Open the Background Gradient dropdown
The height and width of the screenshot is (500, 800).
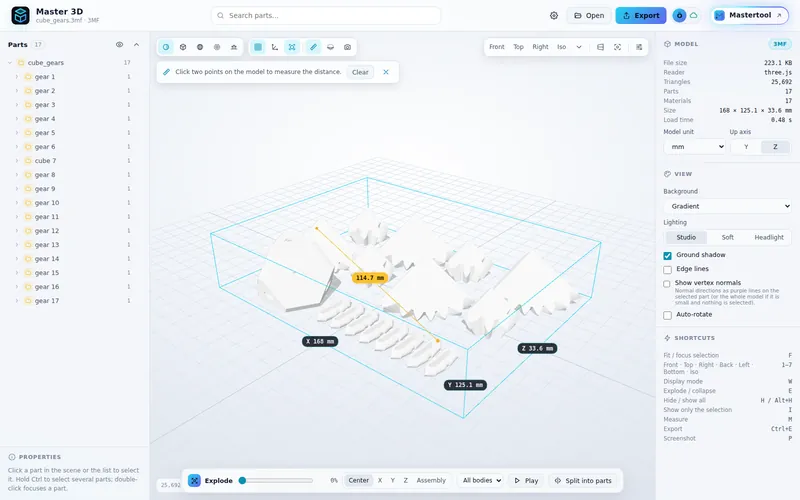click(728, 206)
